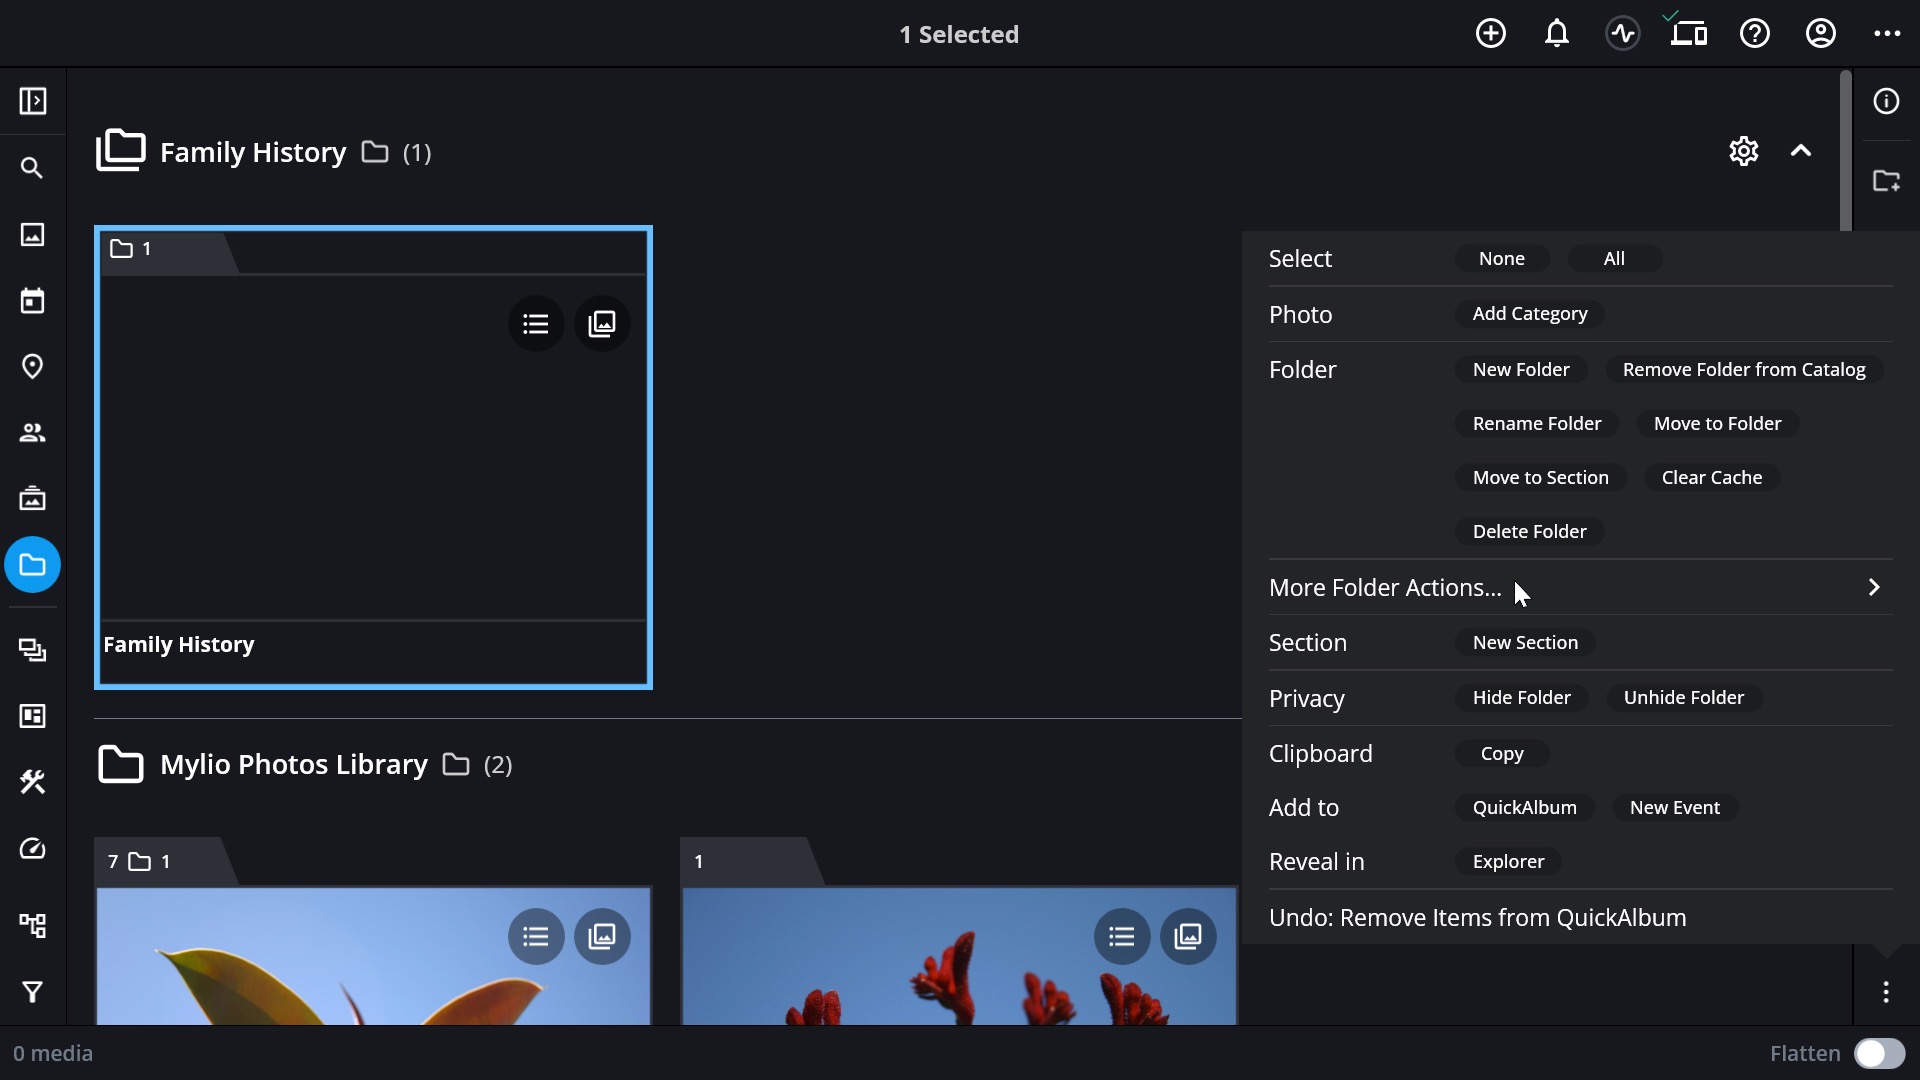This screenshot has width=1920, height=1080.
Task: Open the account profile icon
Action: click(1821, 34)
